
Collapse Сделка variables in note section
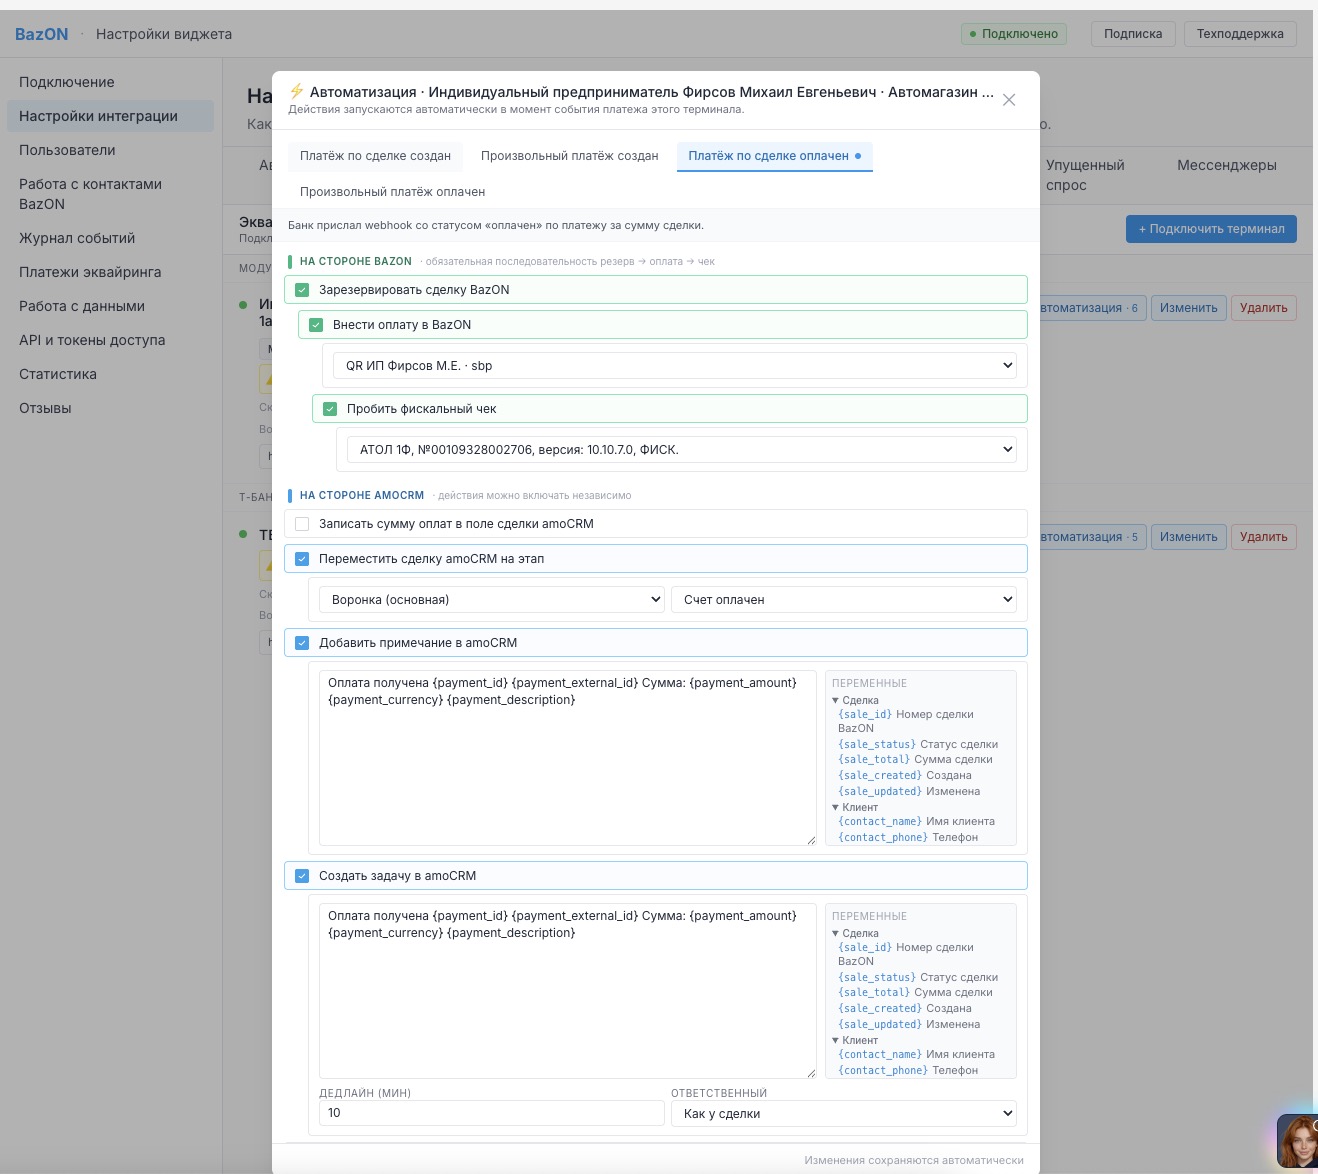pos(855,700)
